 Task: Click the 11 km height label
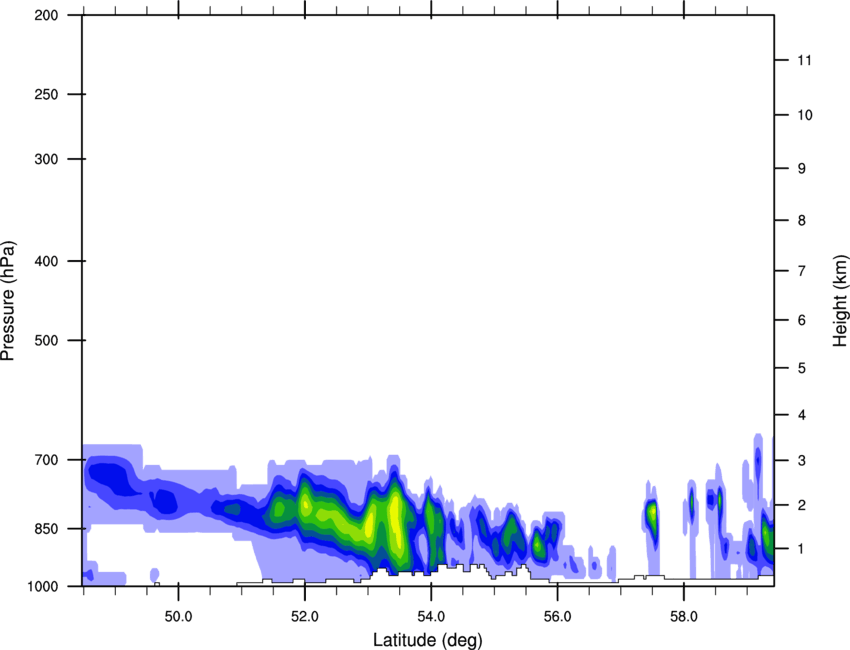pos(804,60)
